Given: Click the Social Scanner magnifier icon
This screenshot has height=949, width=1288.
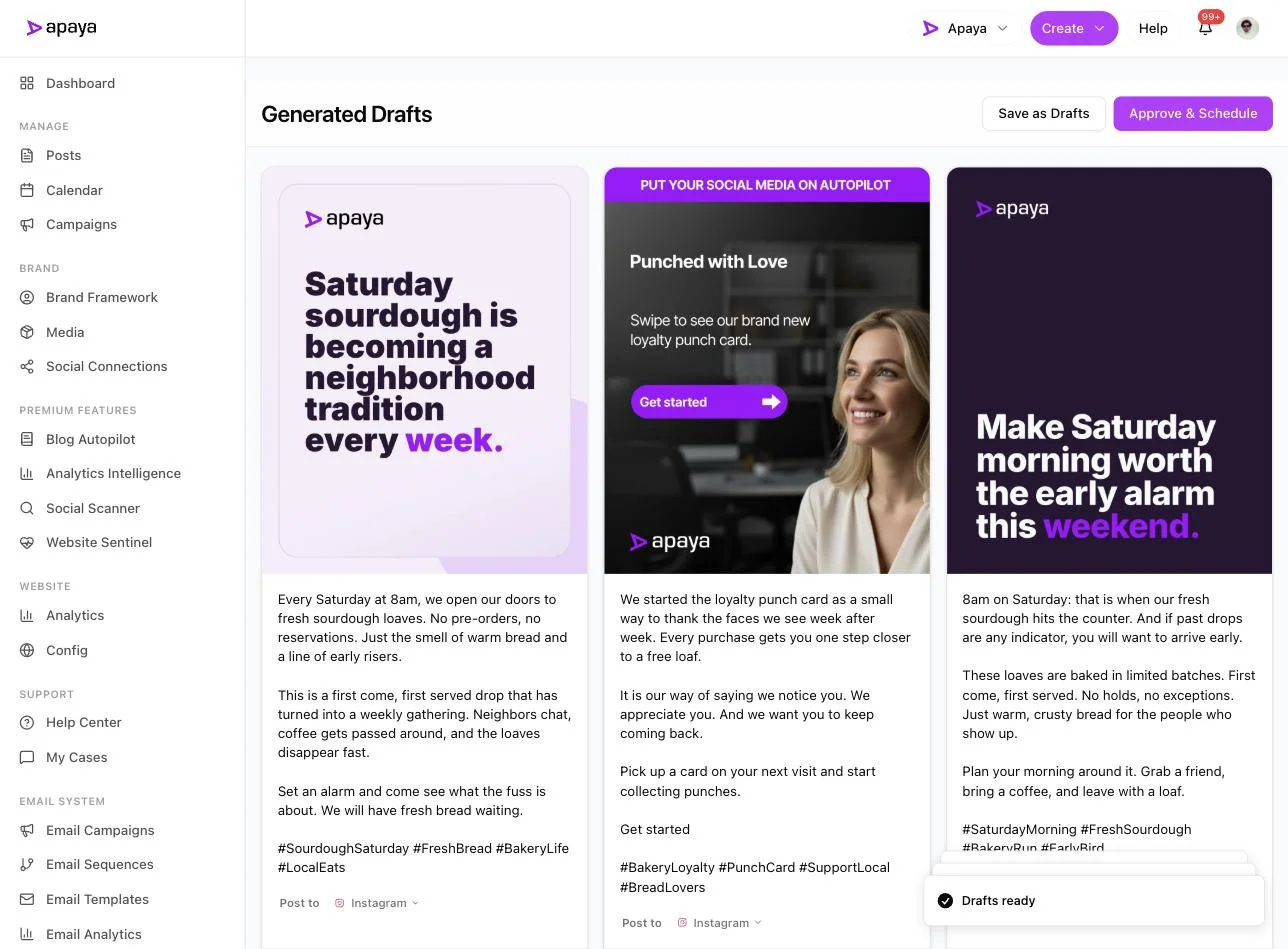Looking at the screenshot, I should pos(27,508).
